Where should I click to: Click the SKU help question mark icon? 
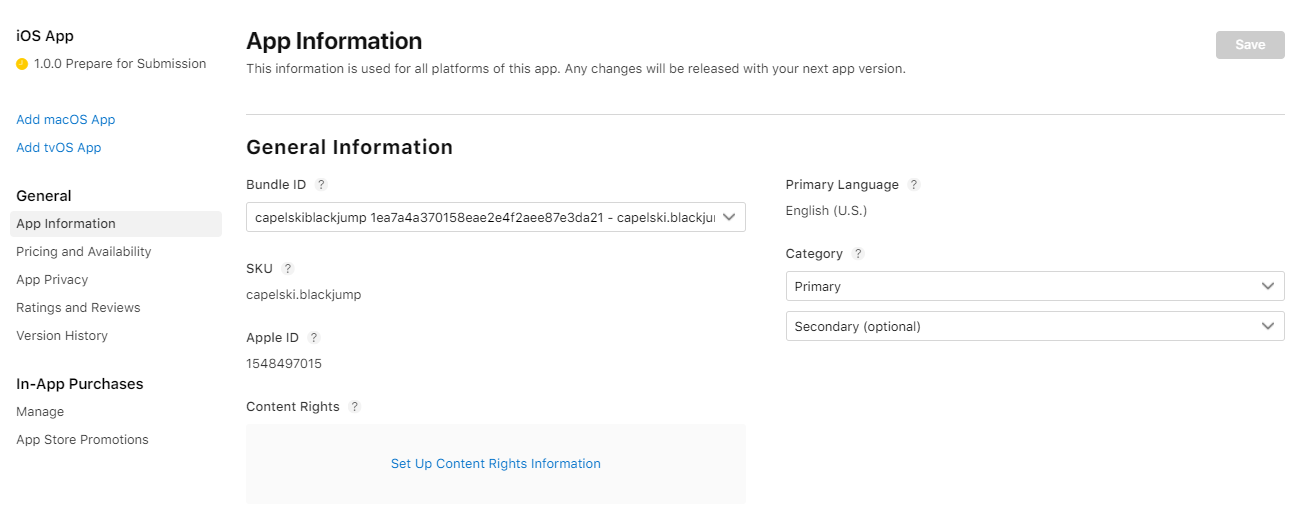[288, 269]
